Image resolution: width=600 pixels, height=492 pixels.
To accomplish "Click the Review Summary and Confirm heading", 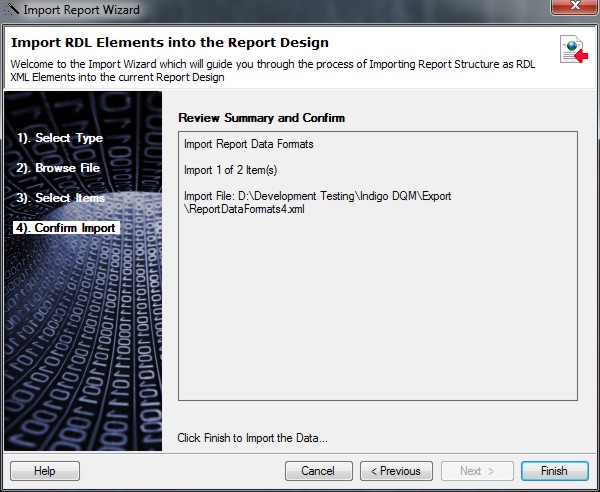I will (261, 118).
